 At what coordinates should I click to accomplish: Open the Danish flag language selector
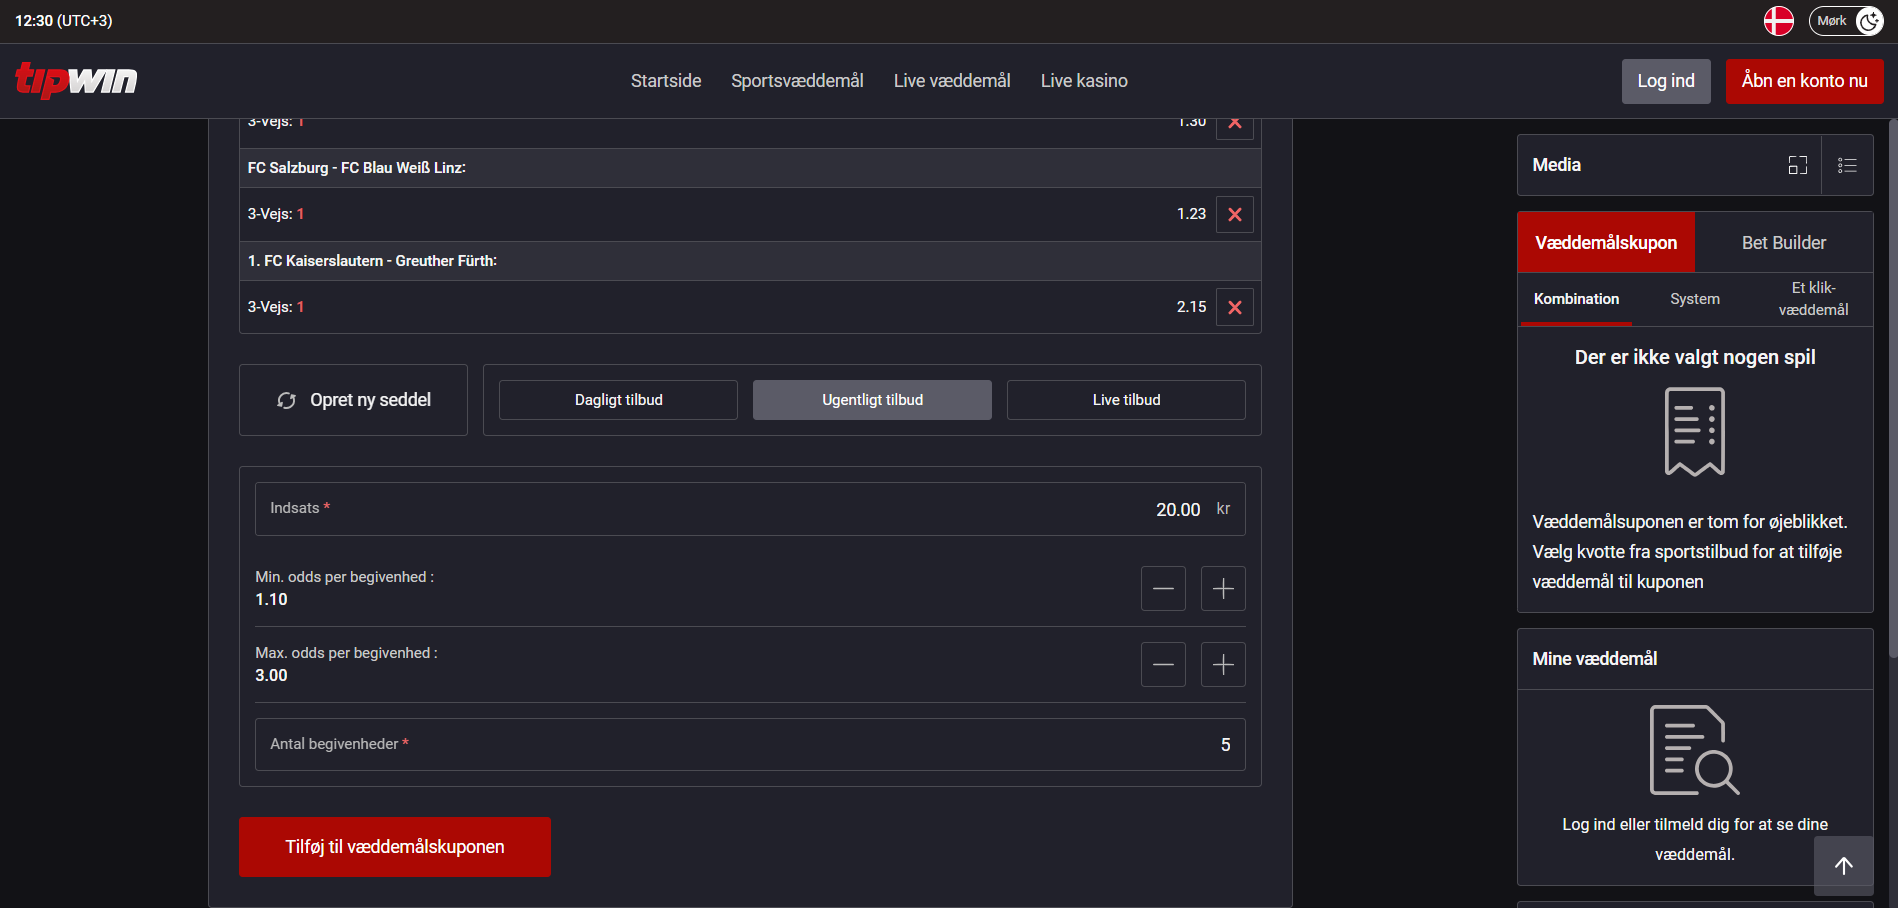click(x=1778, y=21)
